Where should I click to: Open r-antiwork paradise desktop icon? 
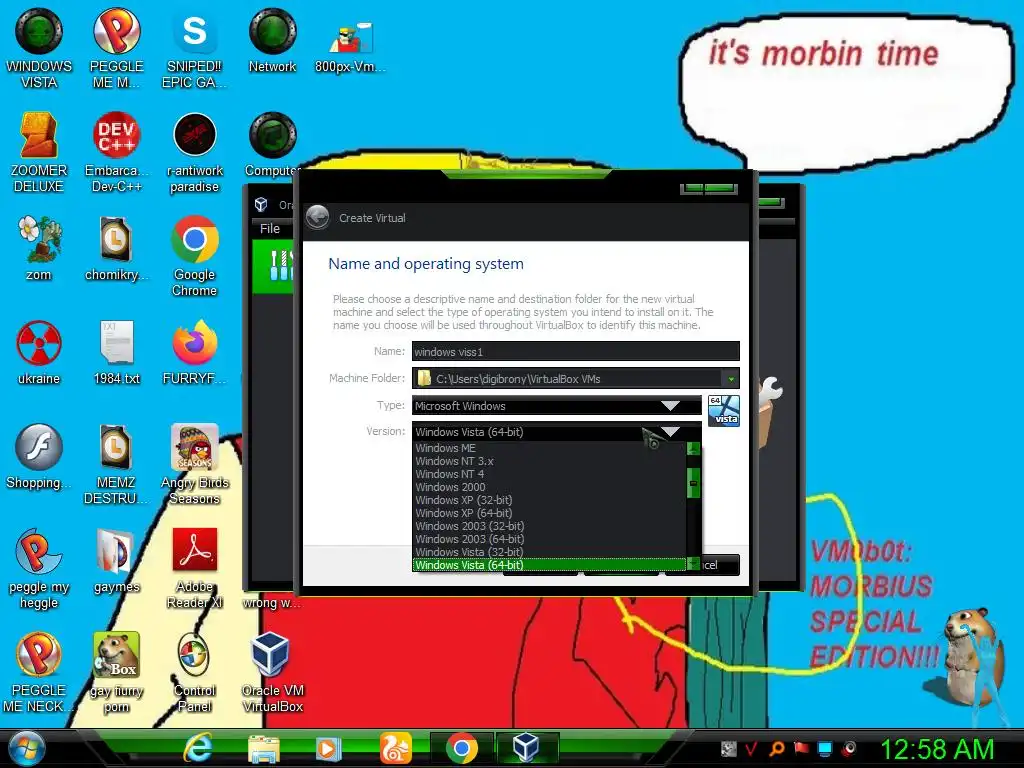point(194,152)
